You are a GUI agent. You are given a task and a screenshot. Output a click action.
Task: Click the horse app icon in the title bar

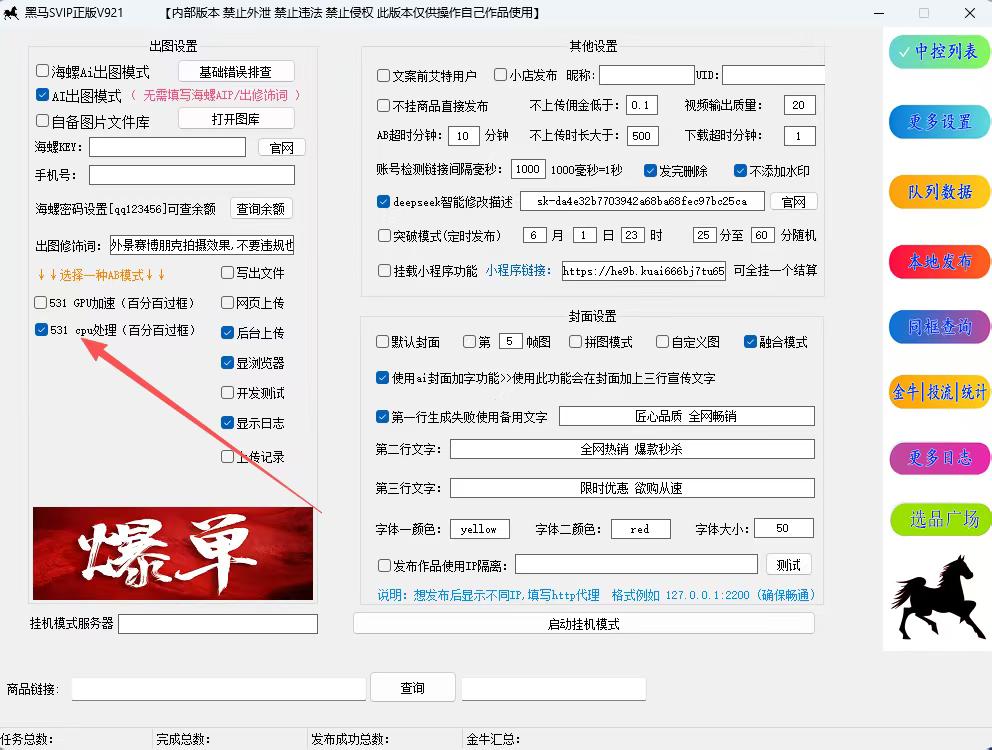coord(11,13)
